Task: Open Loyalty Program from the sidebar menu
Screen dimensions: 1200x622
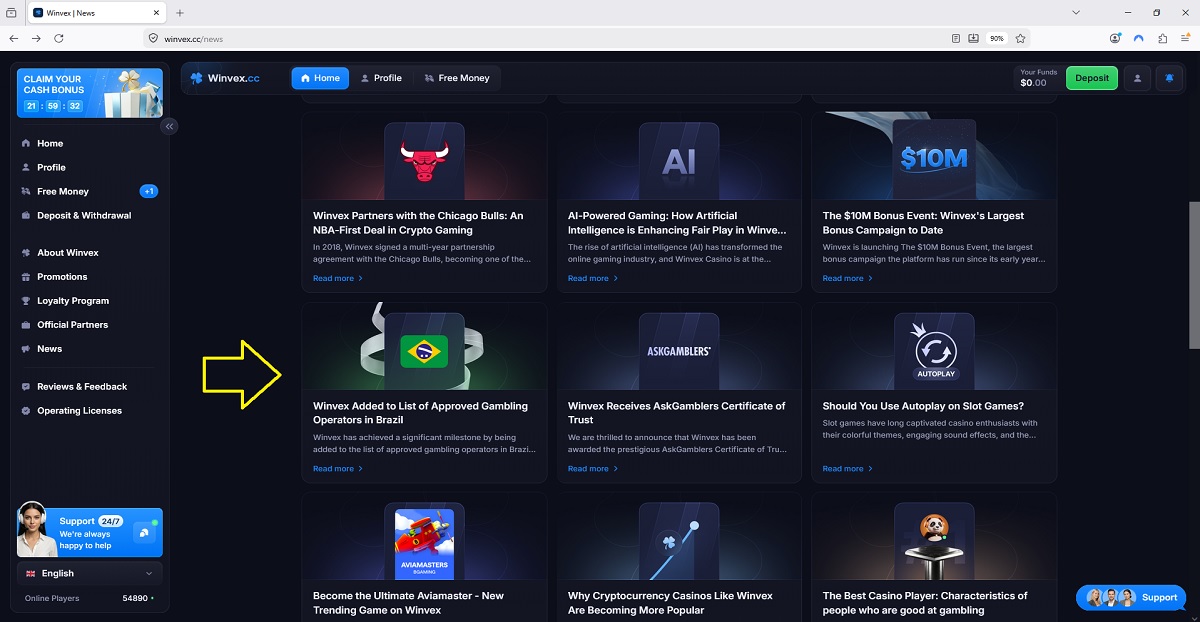Action: pos(73,301)
